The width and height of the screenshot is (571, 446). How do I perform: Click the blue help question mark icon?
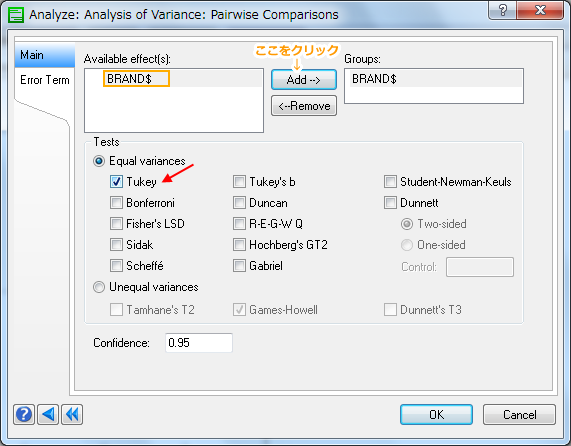pyautogui.click(x=24, y=414)
